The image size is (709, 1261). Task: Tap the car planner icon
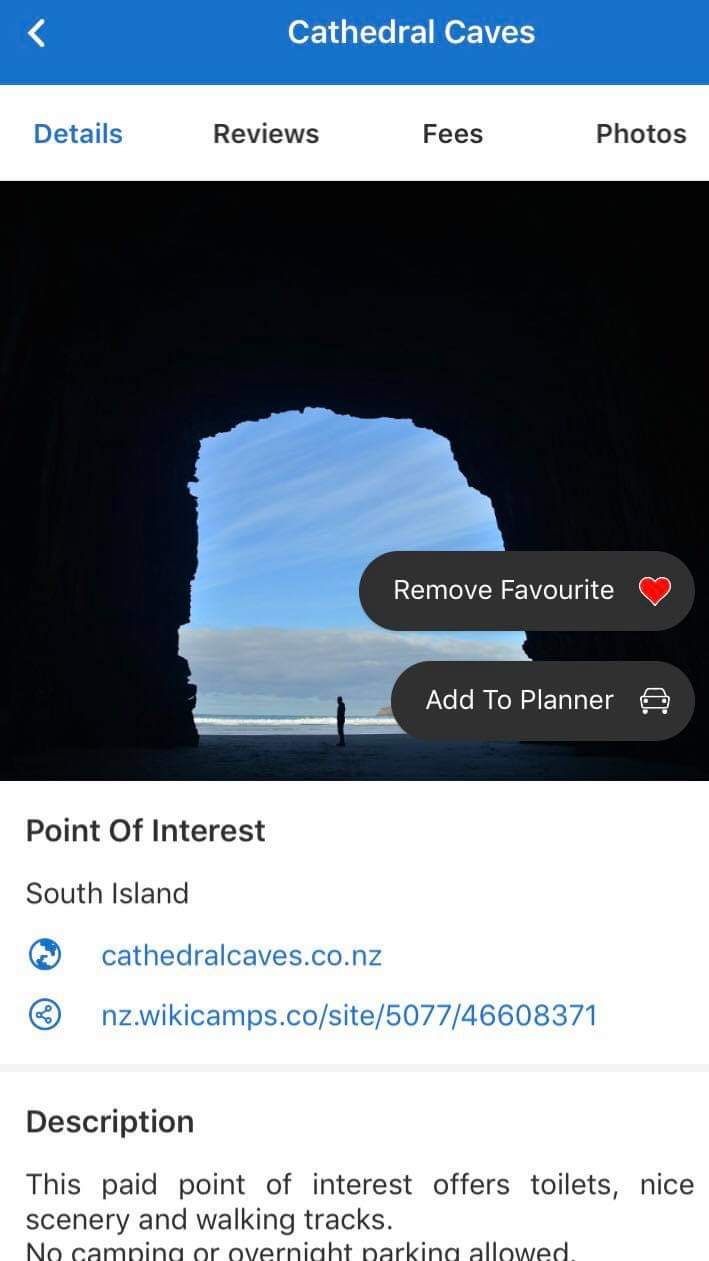[x=654, y=701]
